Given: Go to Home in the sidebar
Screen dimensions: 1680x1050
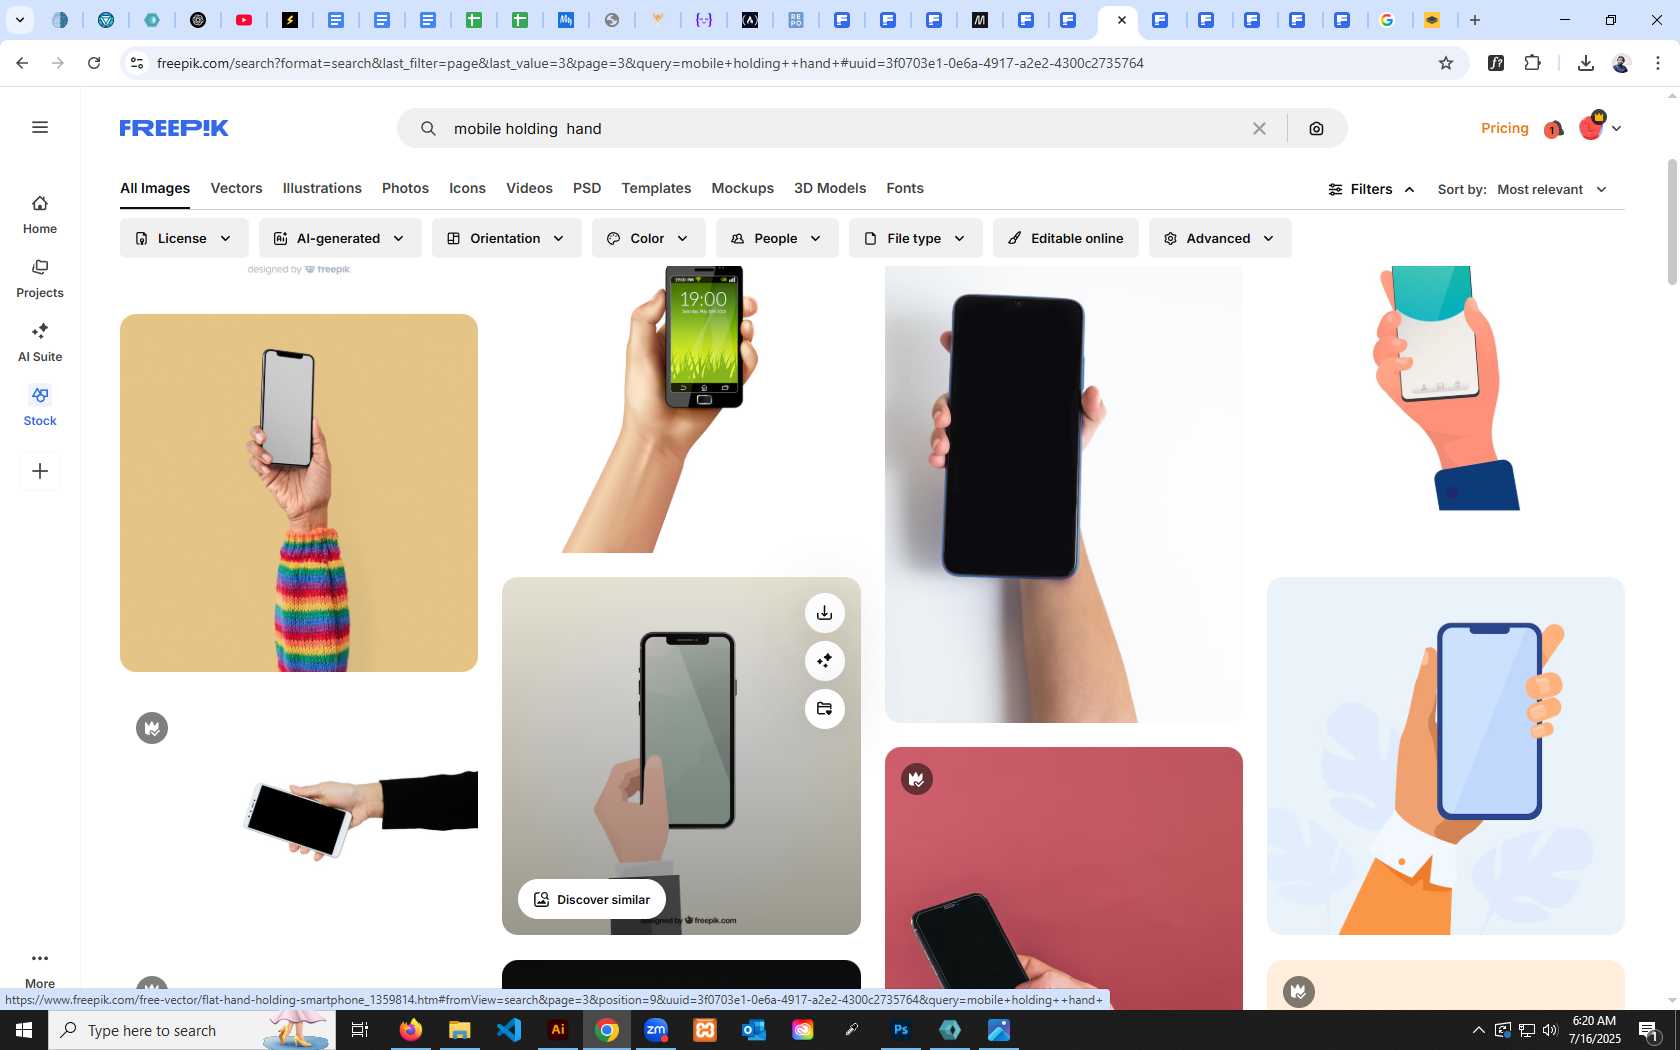Looking at the screenshot, I should pyautogui.click(x=40, y=215).
